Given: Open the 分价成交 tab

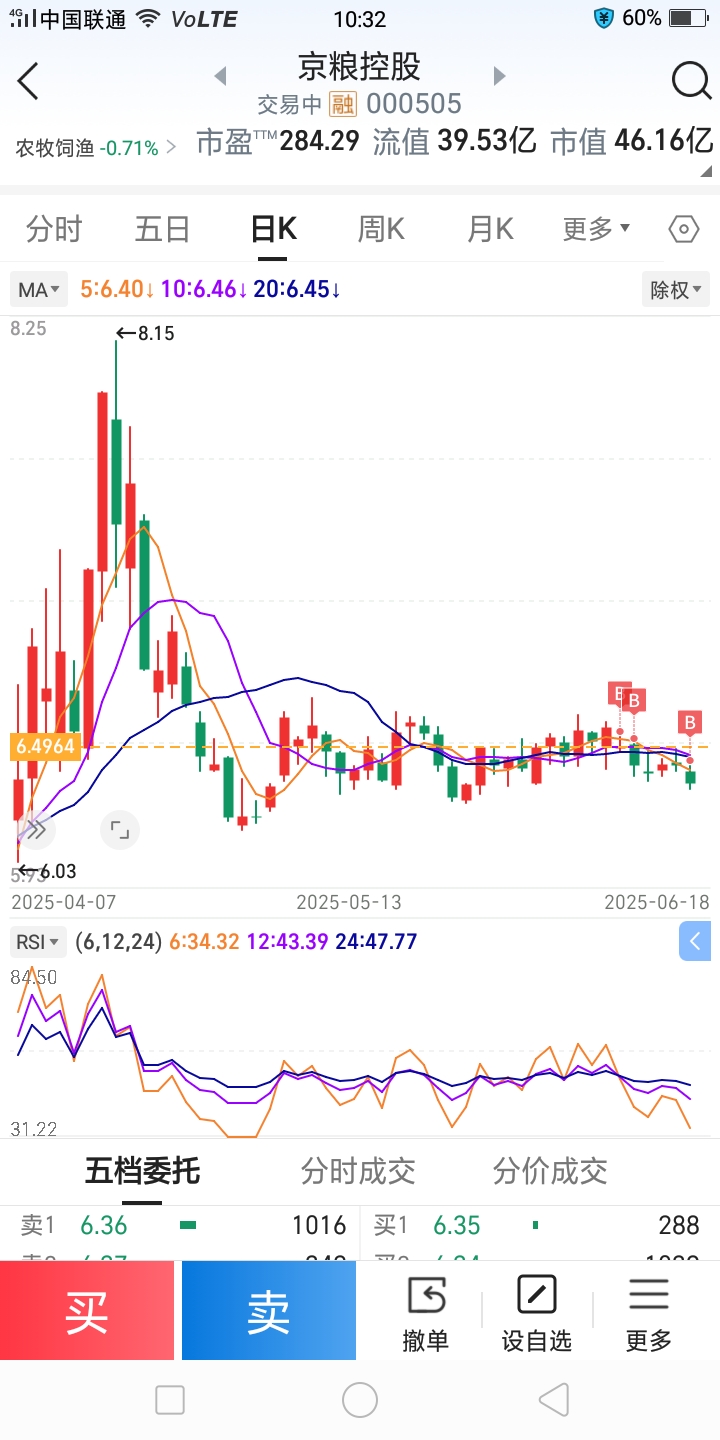Looking at the screenshot, I should click(550, 1170).
